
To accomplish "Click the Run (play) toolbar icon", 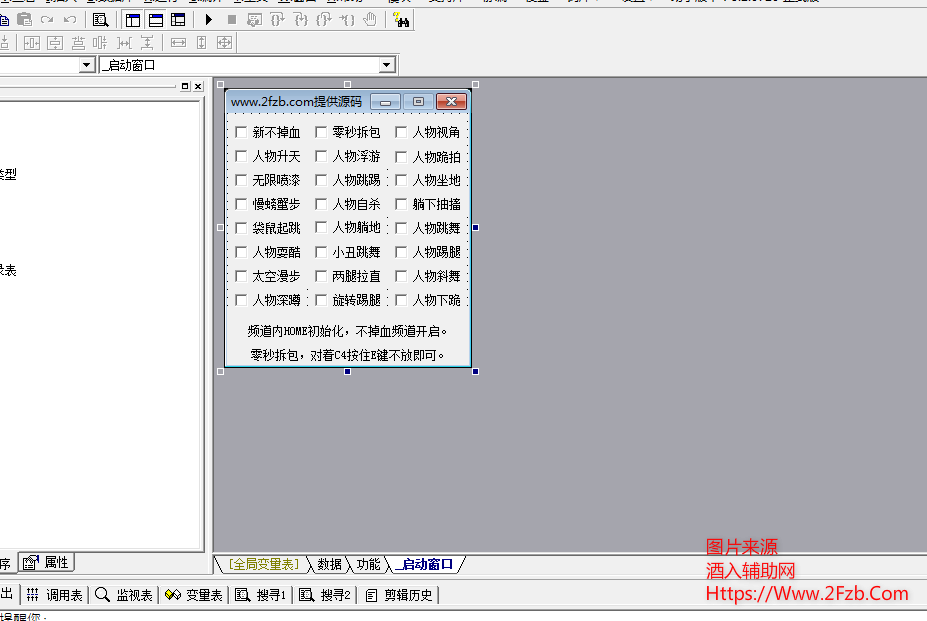I will point(209,19).
